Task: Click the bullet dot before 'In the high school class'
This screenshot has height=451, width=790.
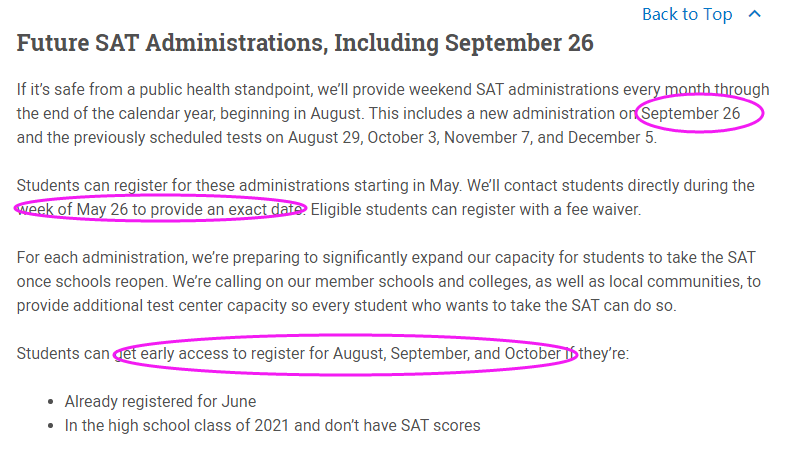Action: (x=51, y=426)
